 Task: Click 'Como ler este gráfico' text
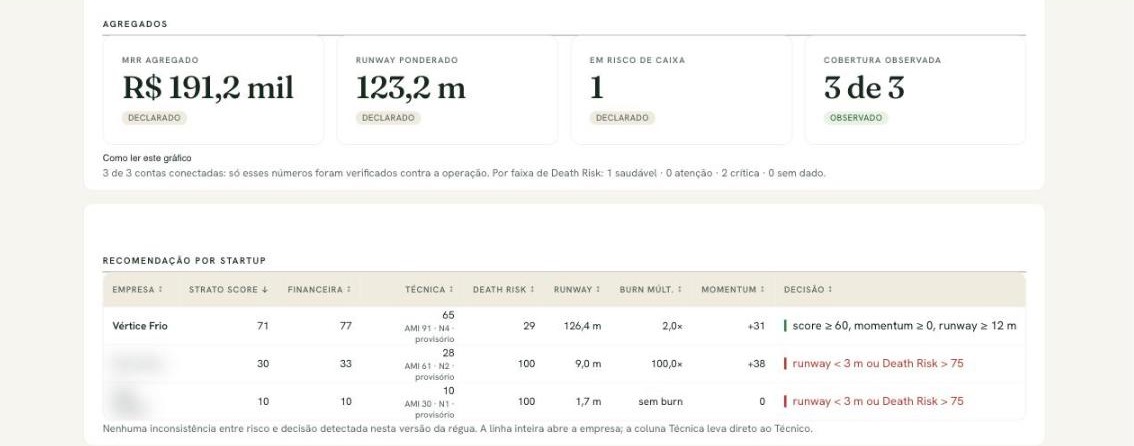[x=147, y=158]
